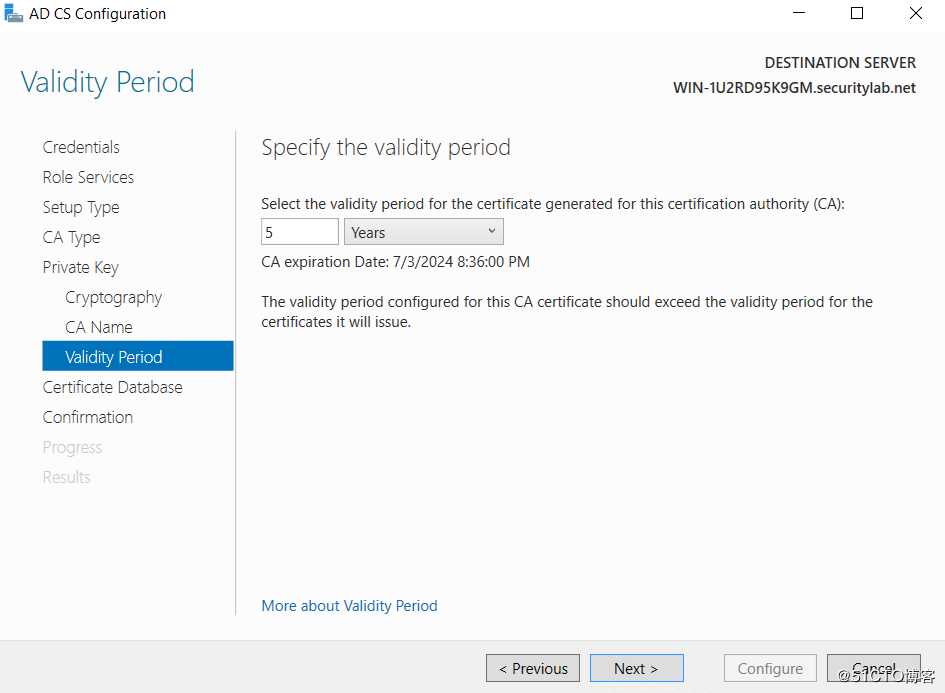
Task: Select the highlighted Validity Period step
Action: (x=137, y=356)
